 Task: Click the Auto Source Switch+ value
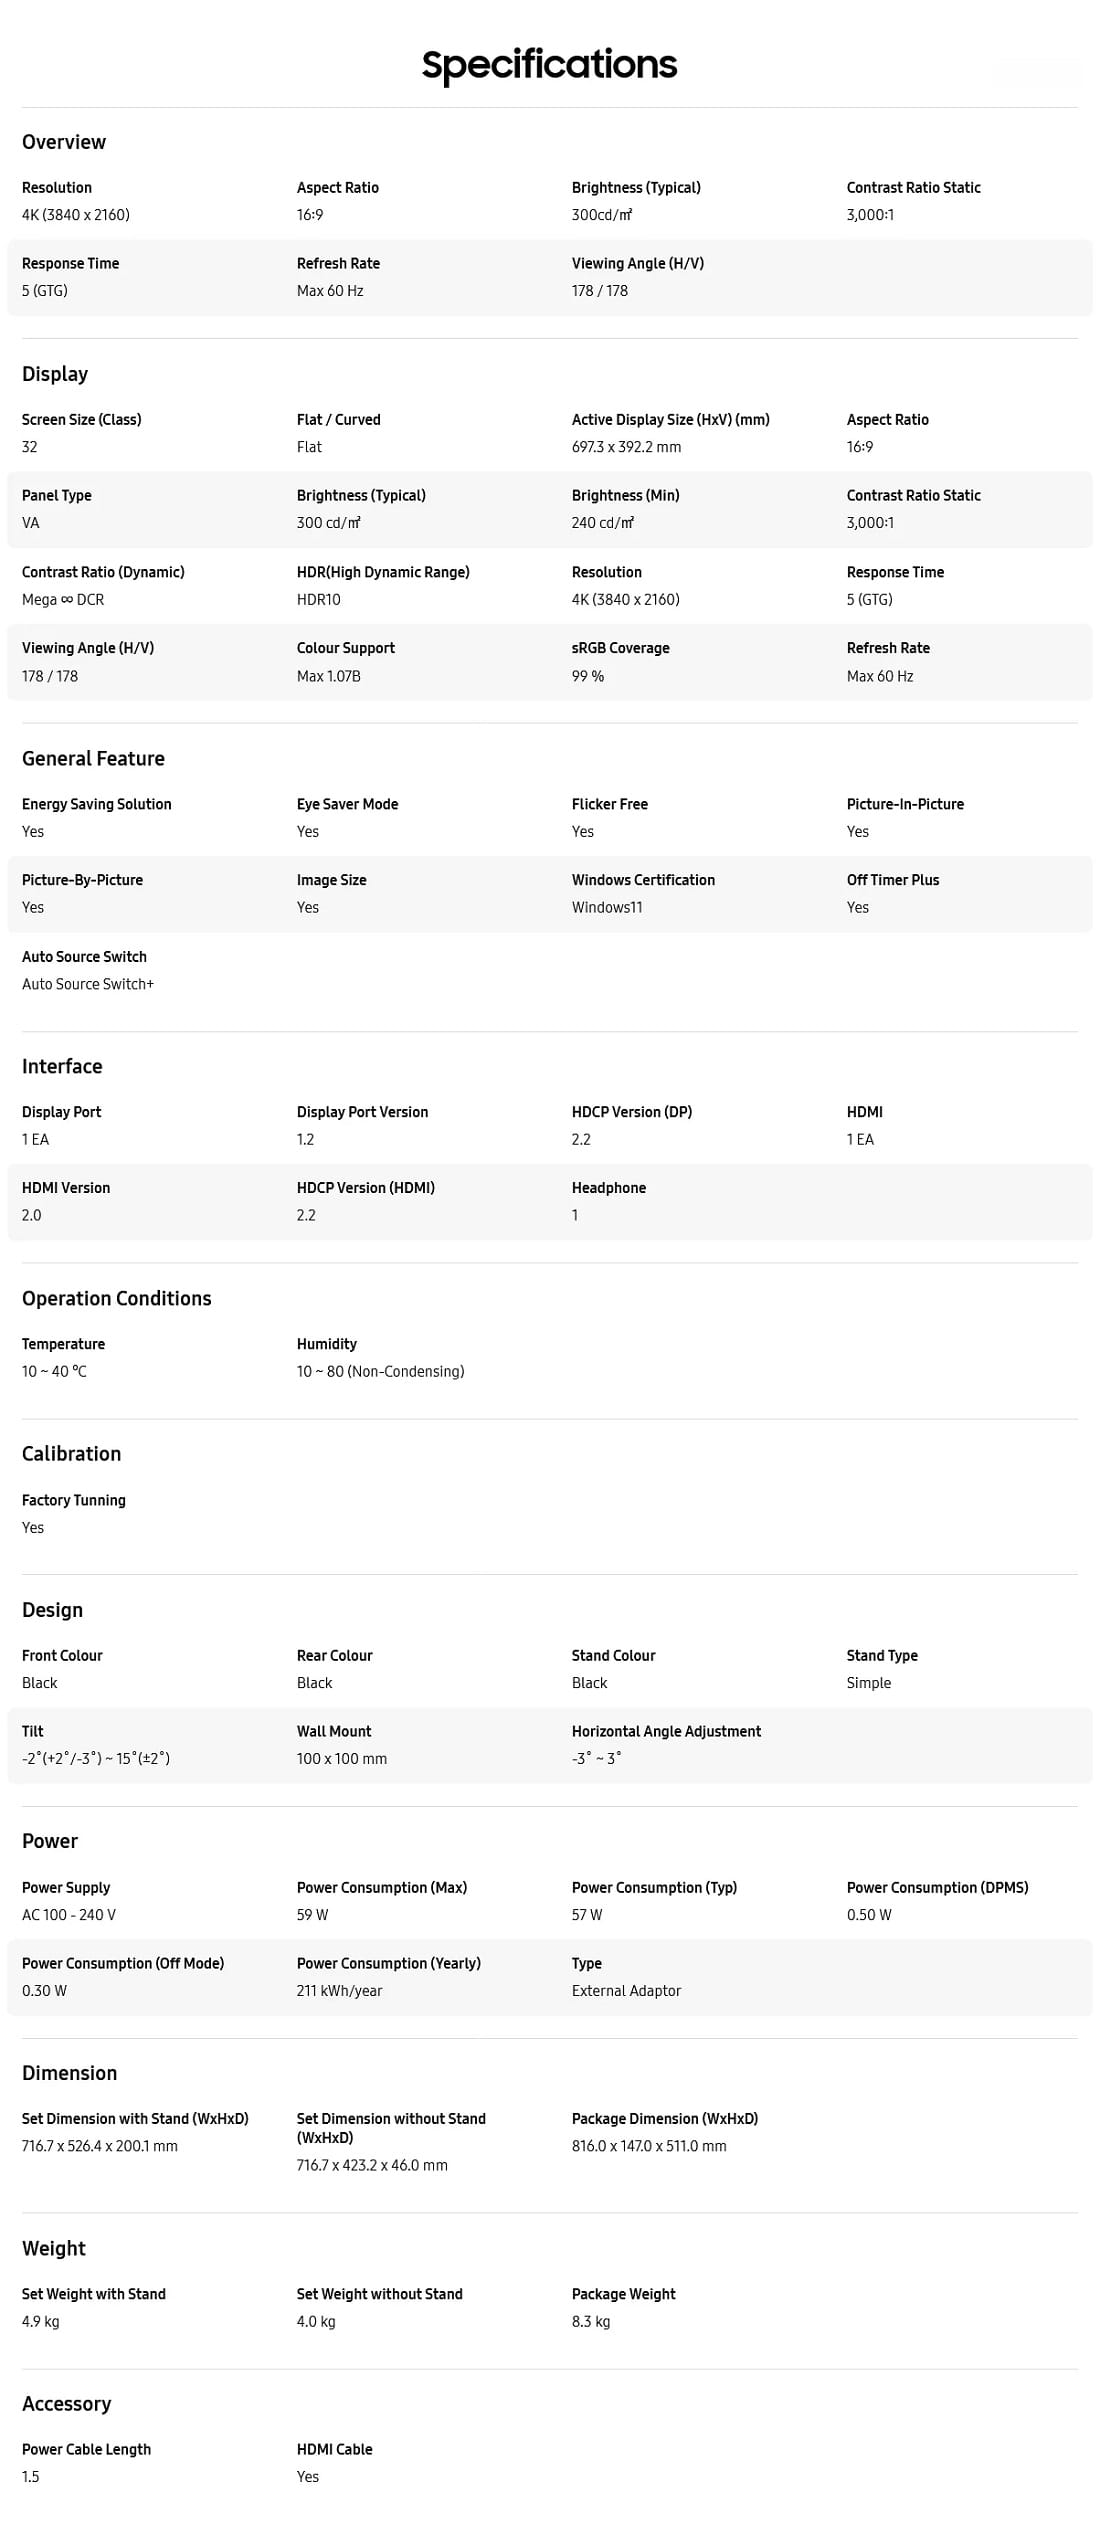click(88, 984)
